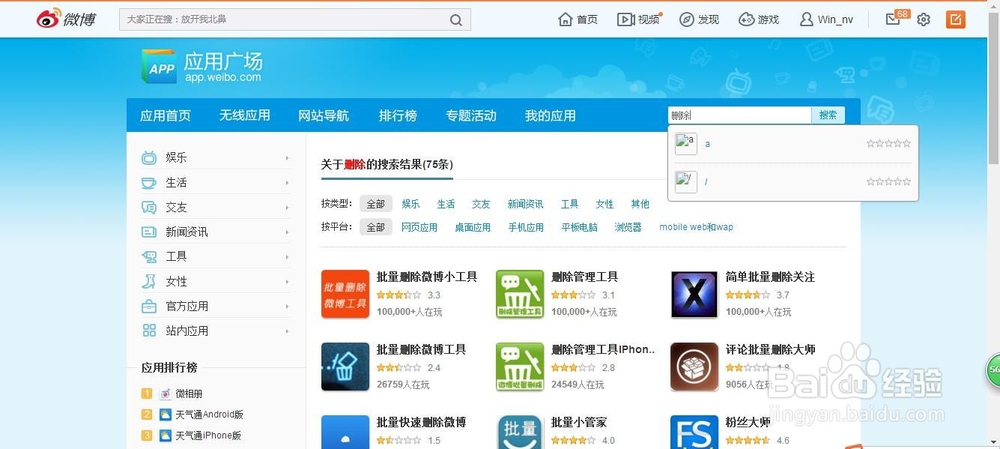Go to the 网站导航 tab

click(x=324, y=115)
